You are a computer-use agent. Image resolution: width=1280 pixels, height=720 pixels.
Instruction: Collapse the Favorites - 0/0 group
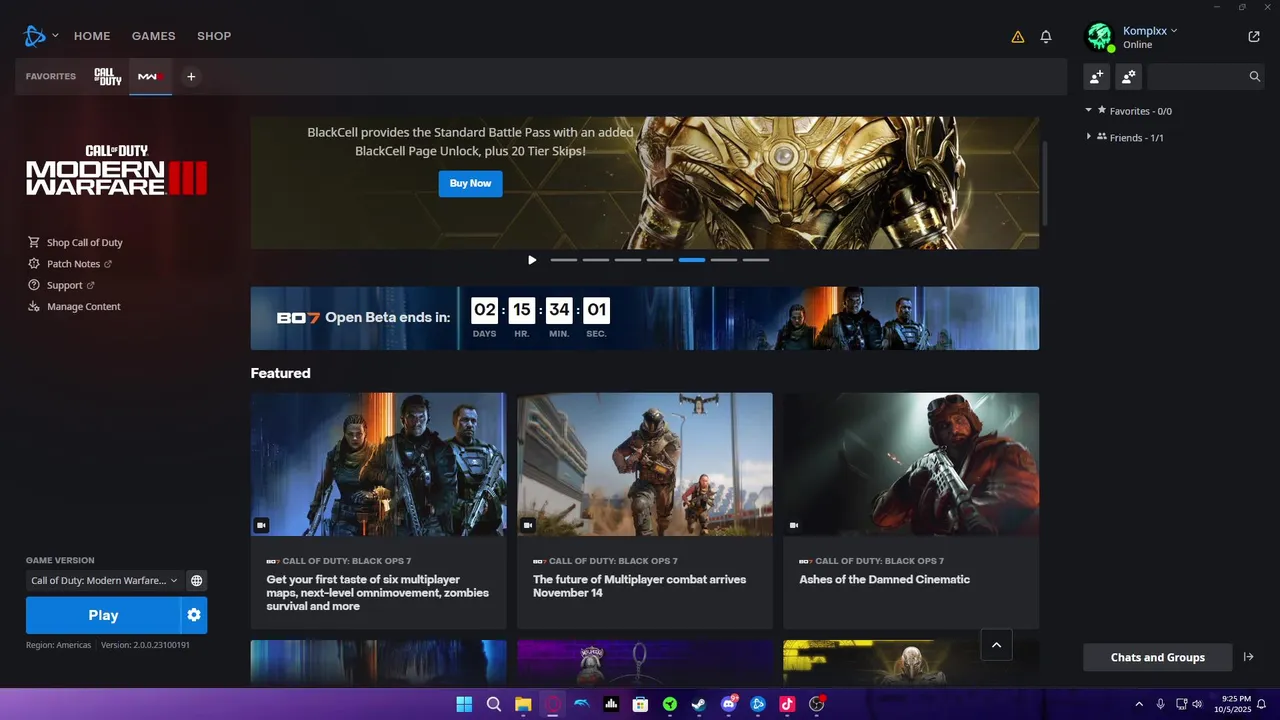[1089, 111]
